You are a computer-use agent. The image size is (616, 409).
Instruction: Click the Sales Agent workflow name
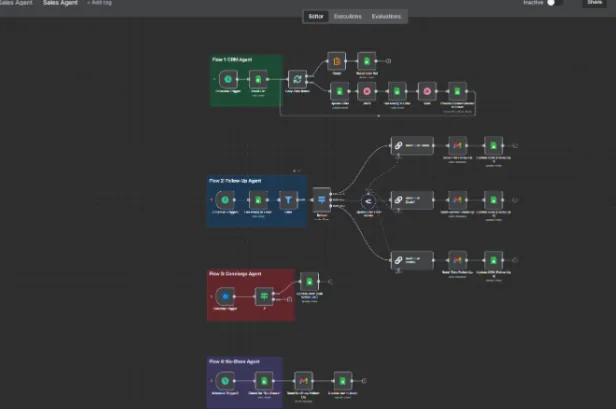click(60, 3)
